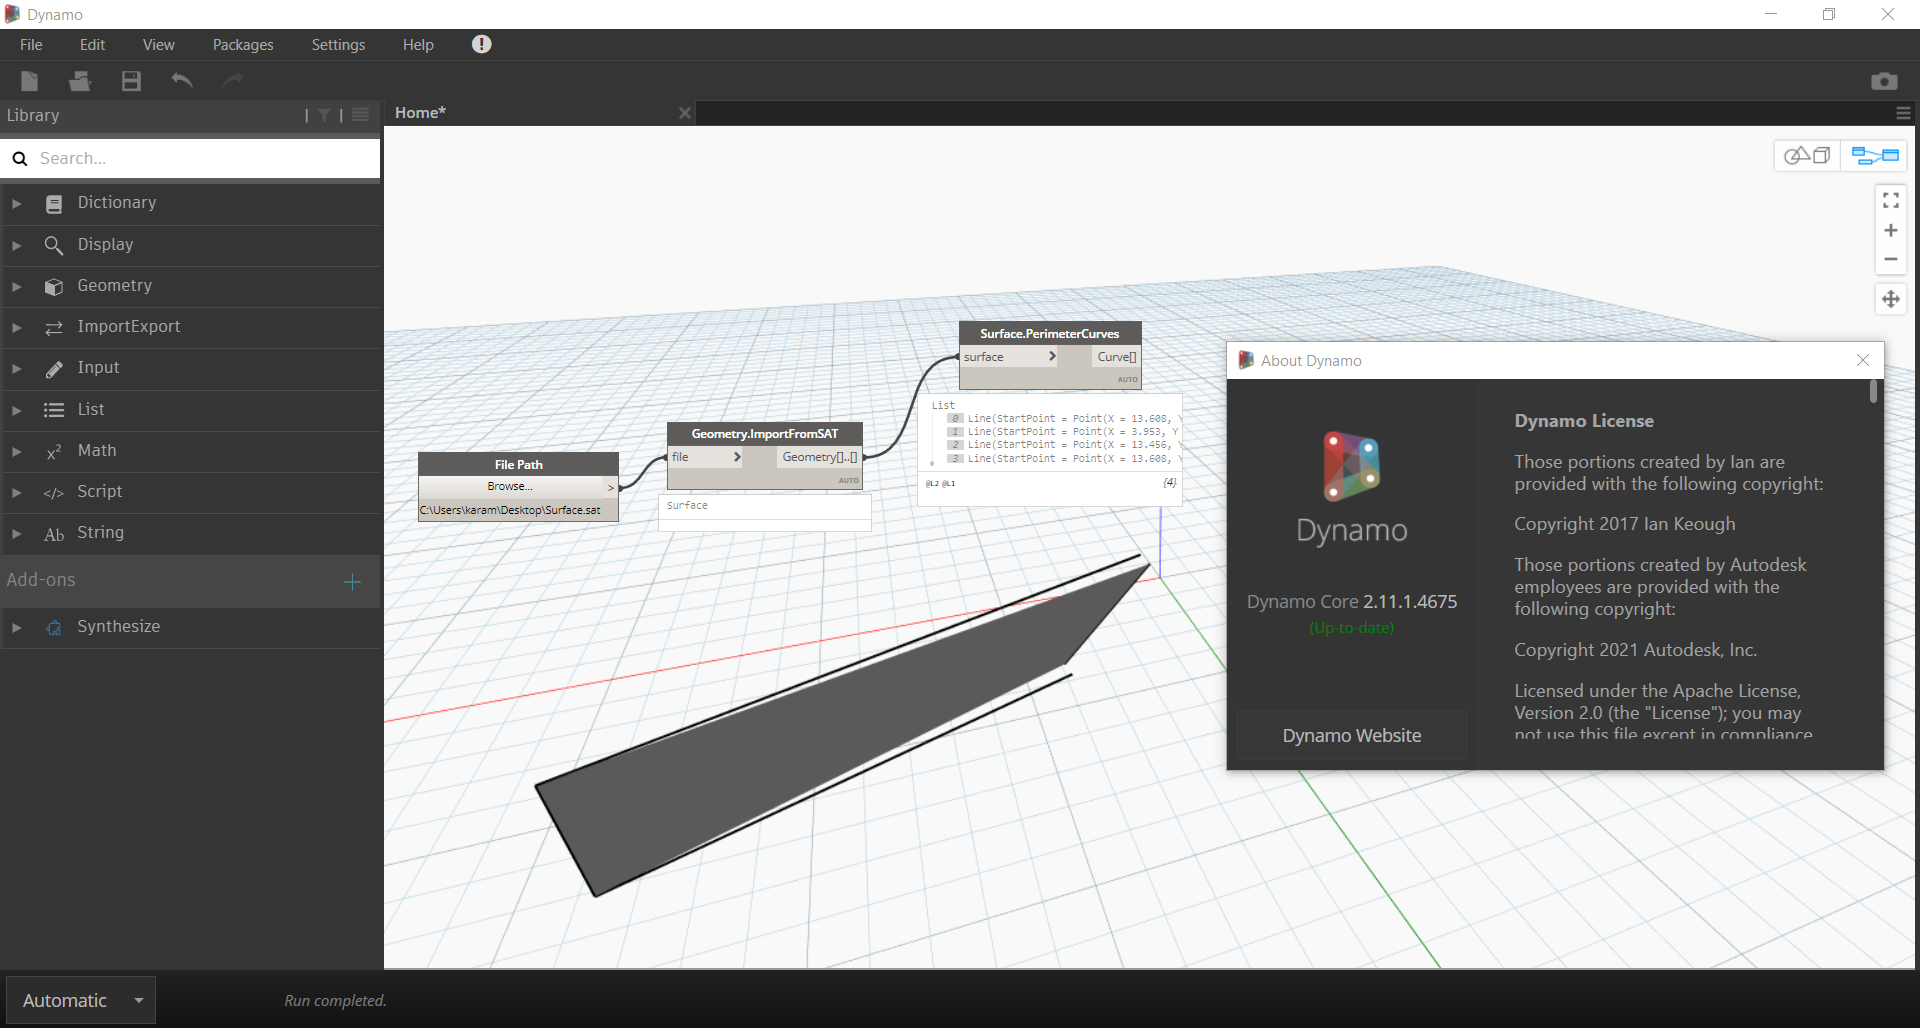
Task: Open the Packages menu
Action: pos(242,44)
